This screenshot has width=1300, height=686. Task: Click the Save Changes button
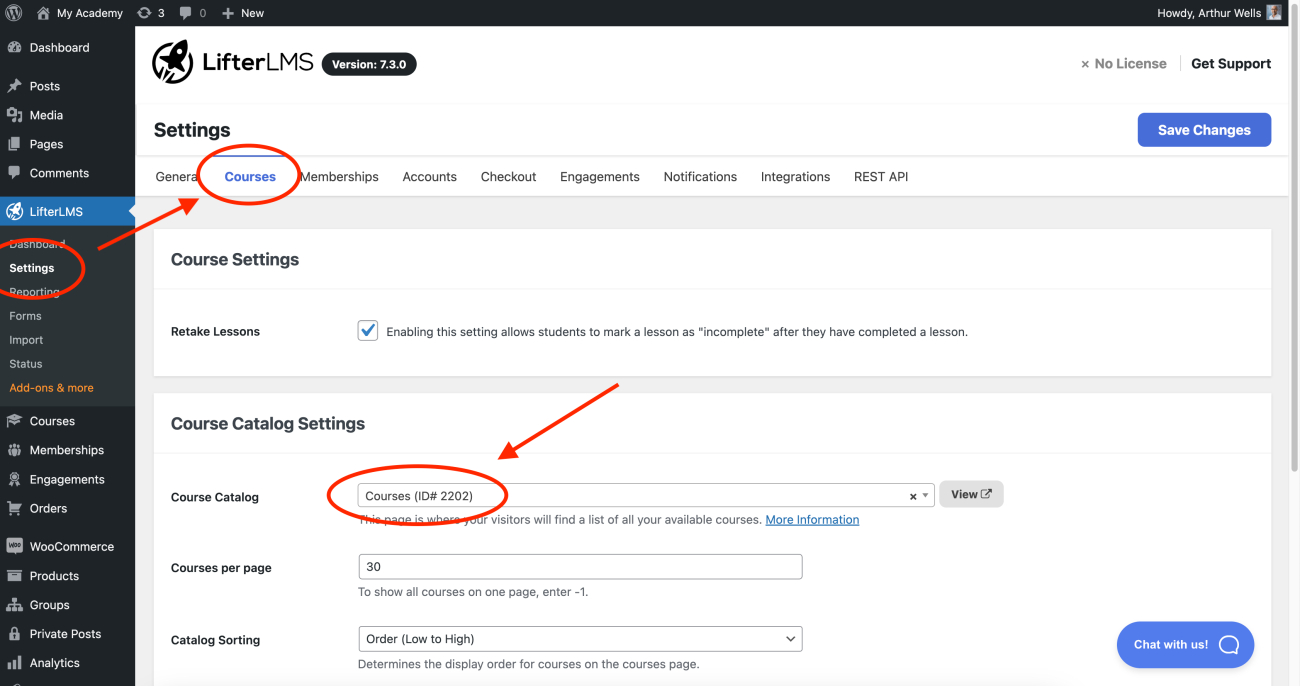coord(1204,130)
